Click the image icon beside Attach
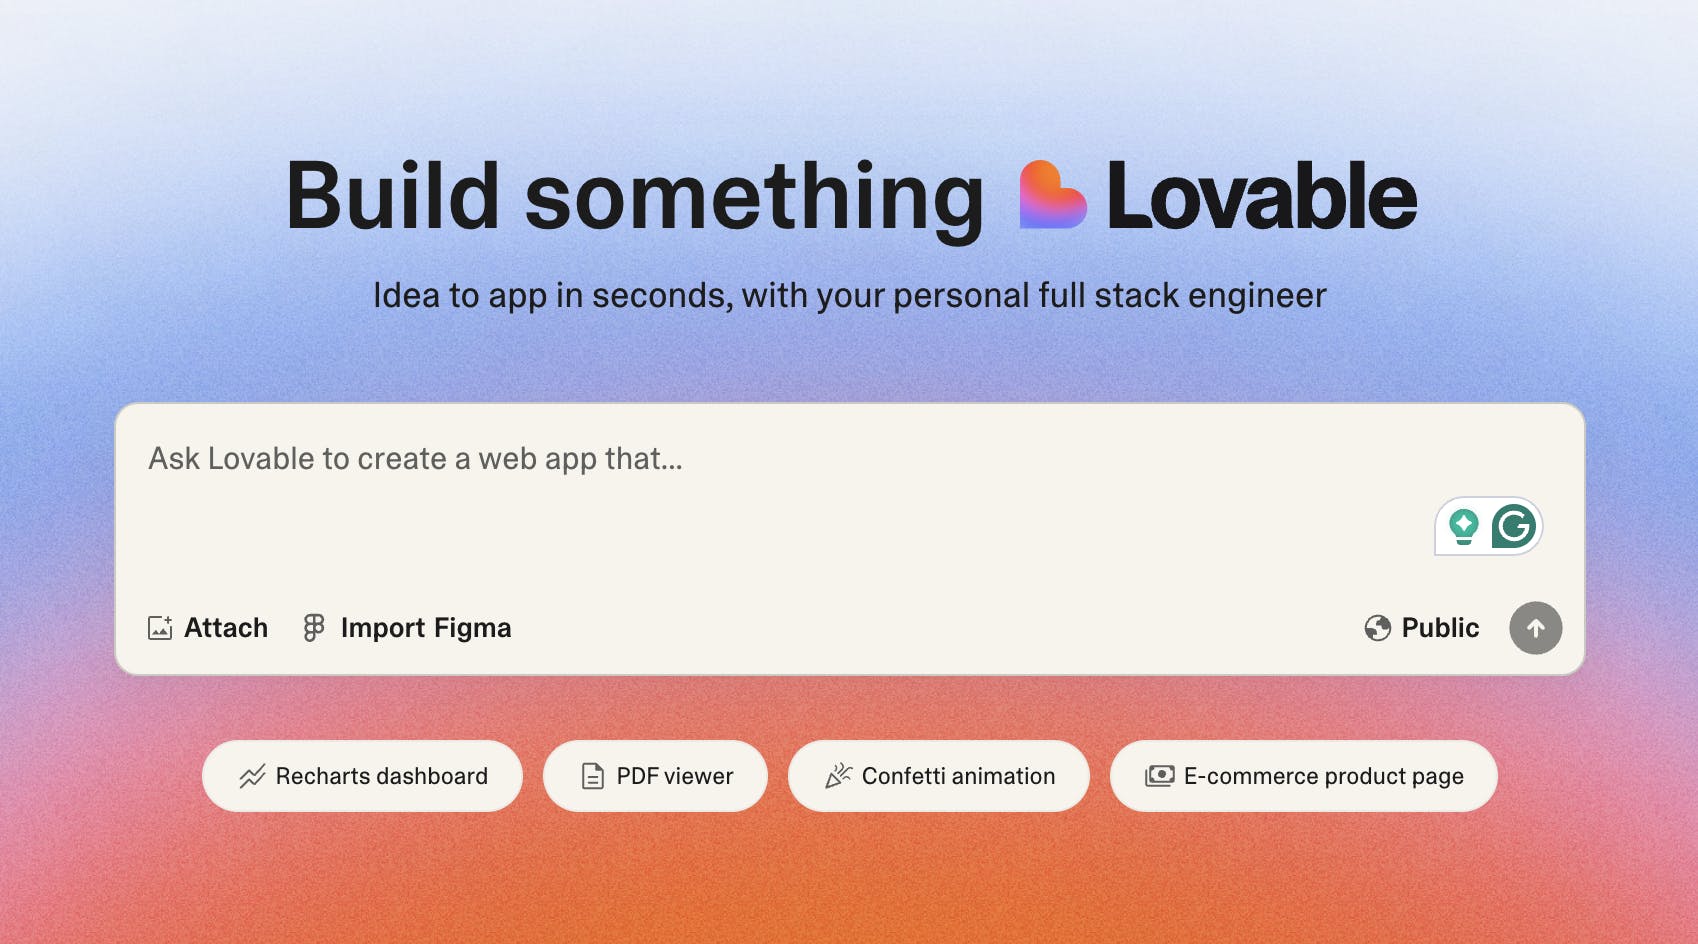1698x944 pixels. point(160,628)
